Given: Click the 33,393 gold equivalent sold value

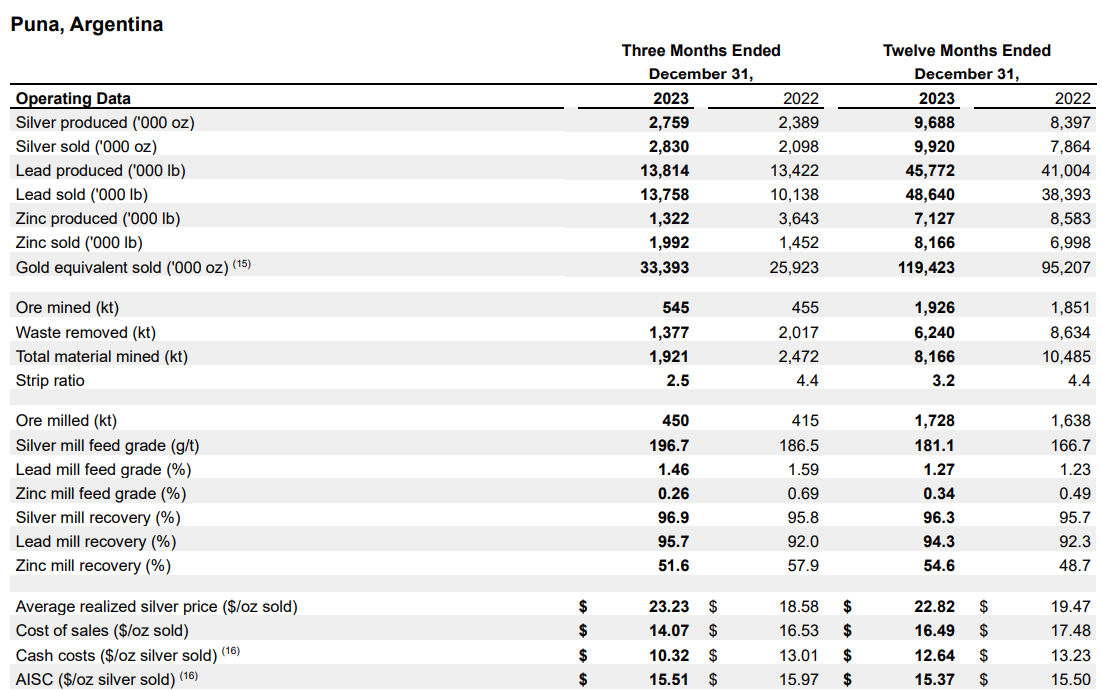Looking at the screenshot, I should (x=664, y=267).
